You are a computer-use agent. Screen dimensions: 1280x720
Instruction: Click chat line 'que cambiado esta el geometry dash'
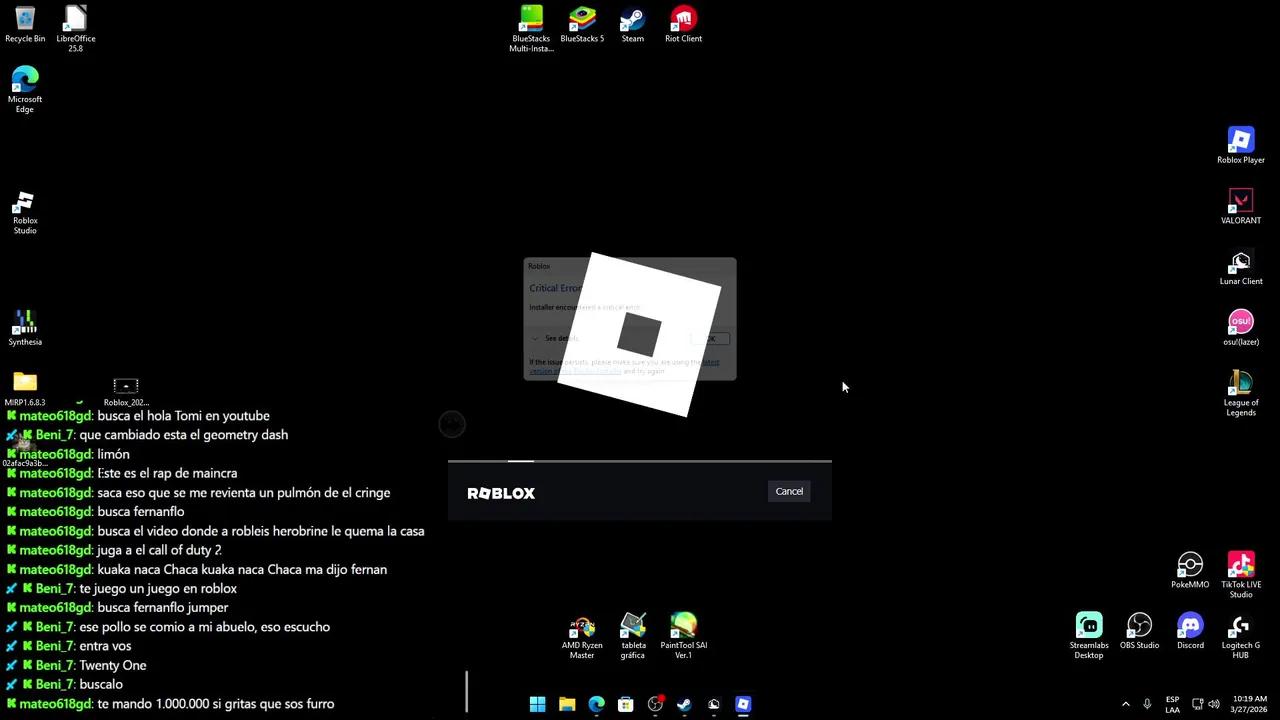point(183,435)
